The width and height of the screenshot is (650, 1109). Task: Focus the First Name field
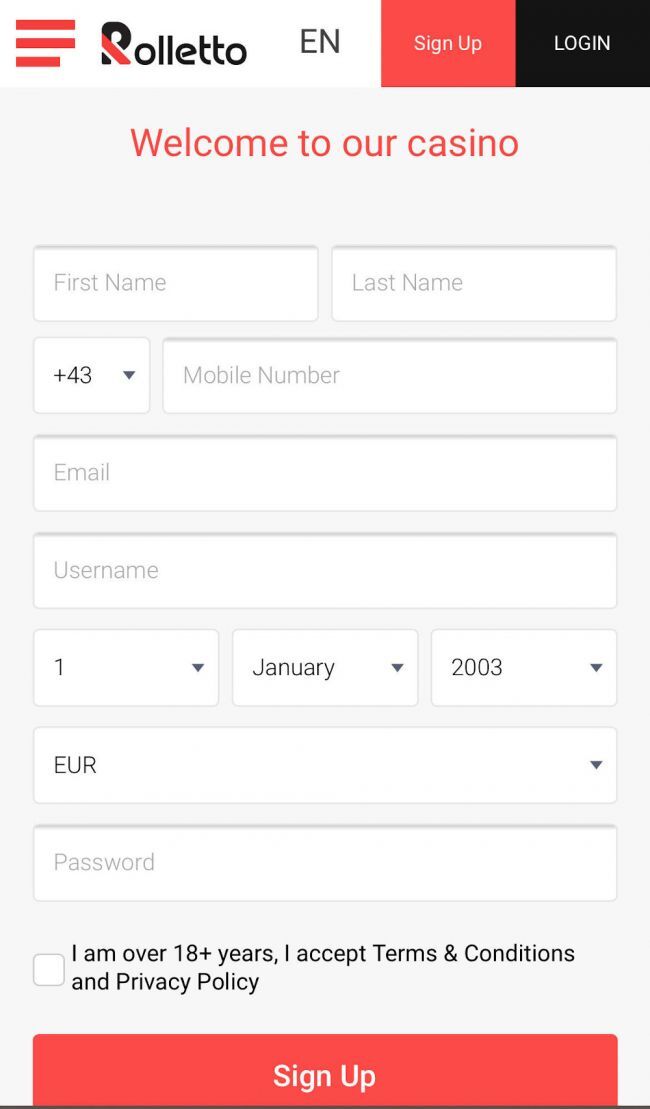coord(176,283)
